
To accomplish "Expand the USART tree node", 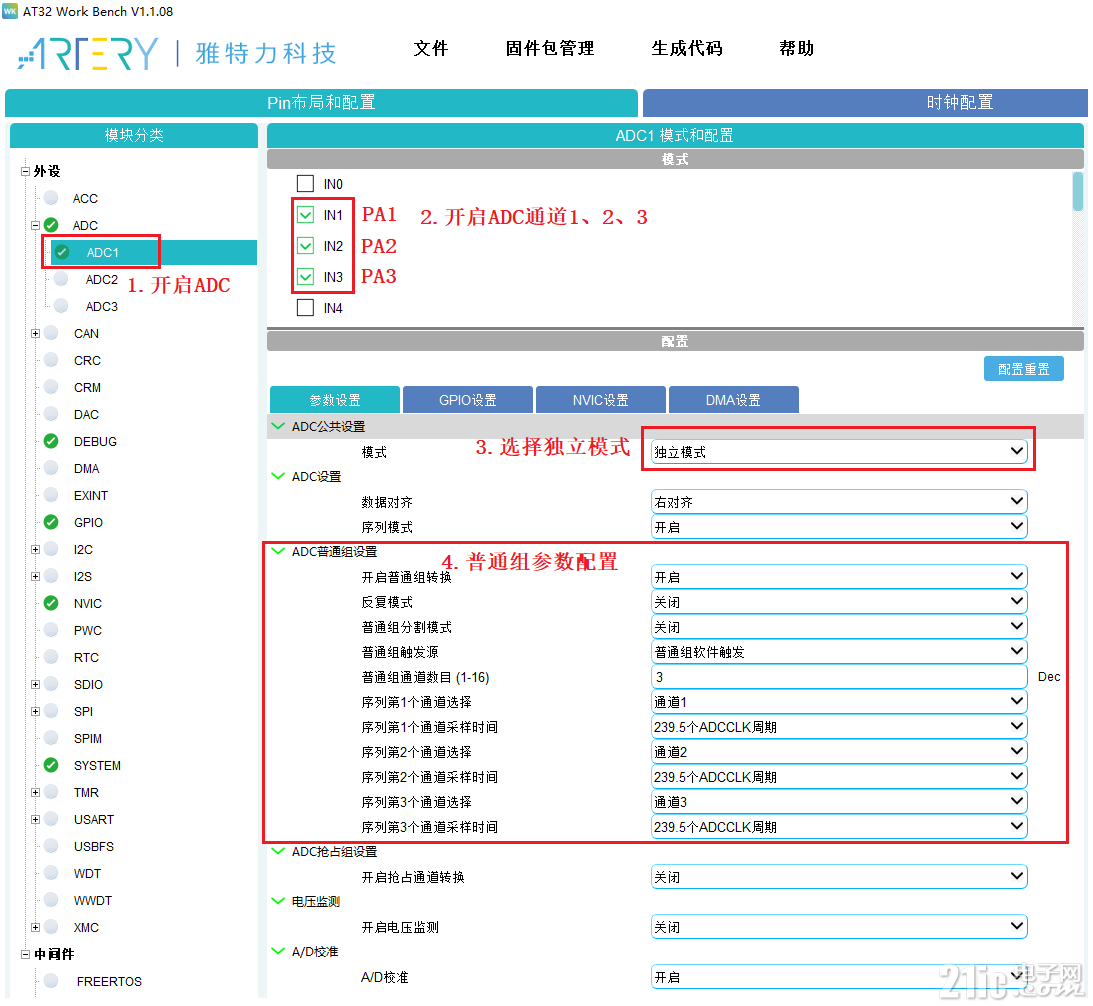I will coord(35,819).
